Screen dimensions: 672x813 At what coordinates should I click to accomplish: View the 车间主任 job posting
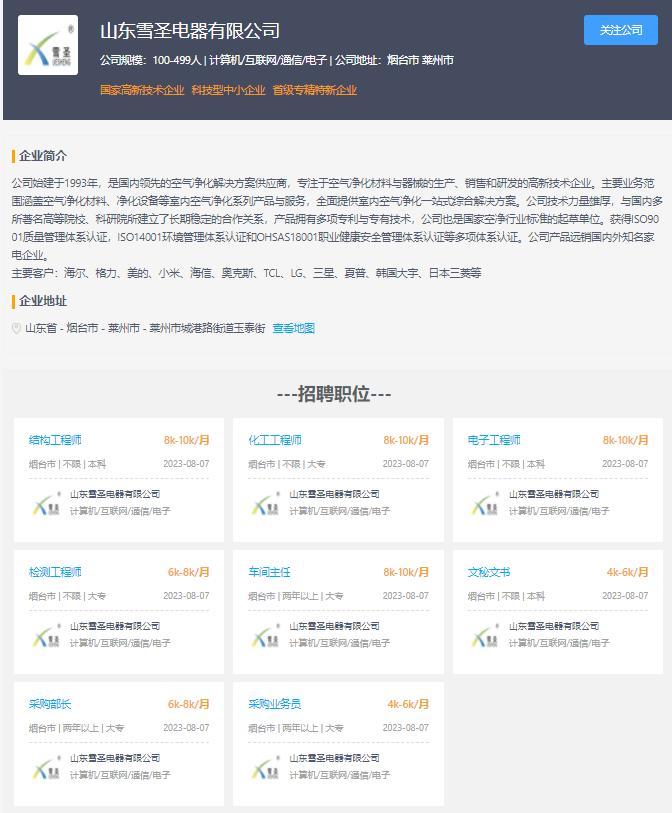[269, 572]
